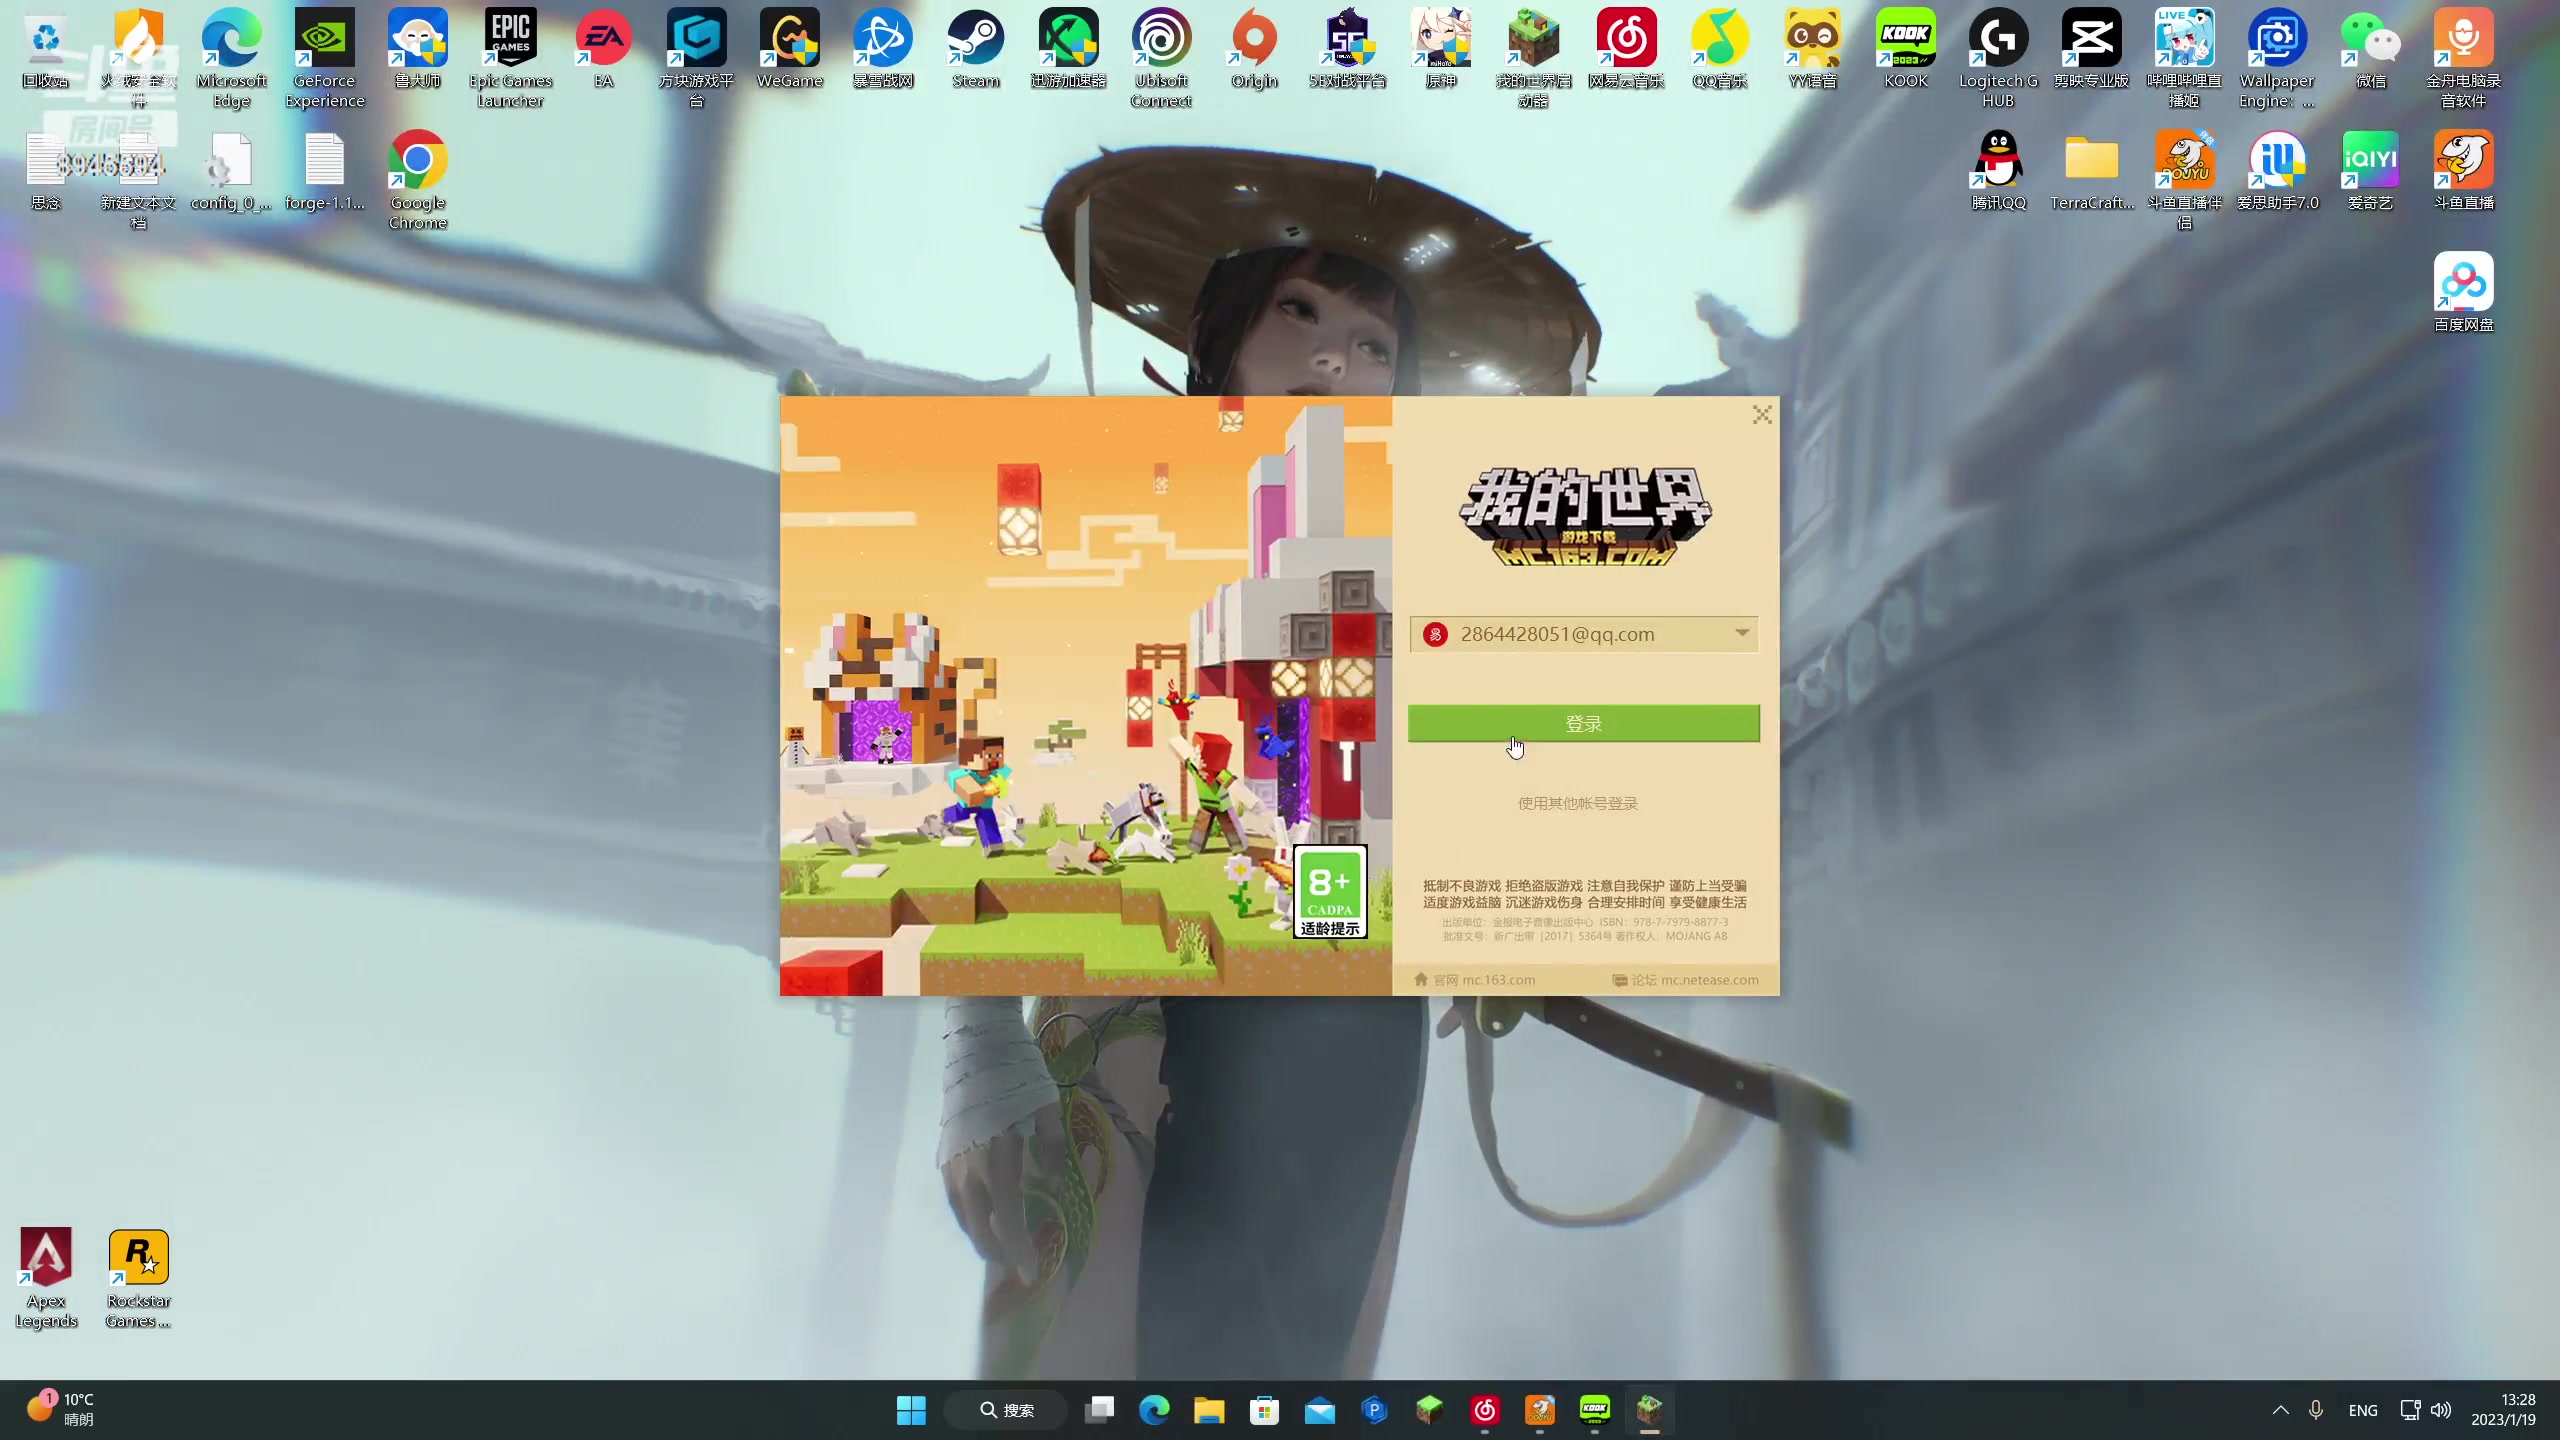The height and width of the screenshot is (1440, 2560).
Task: Open the 剪映专业版 desktop icon
Action: [2092, 50]
